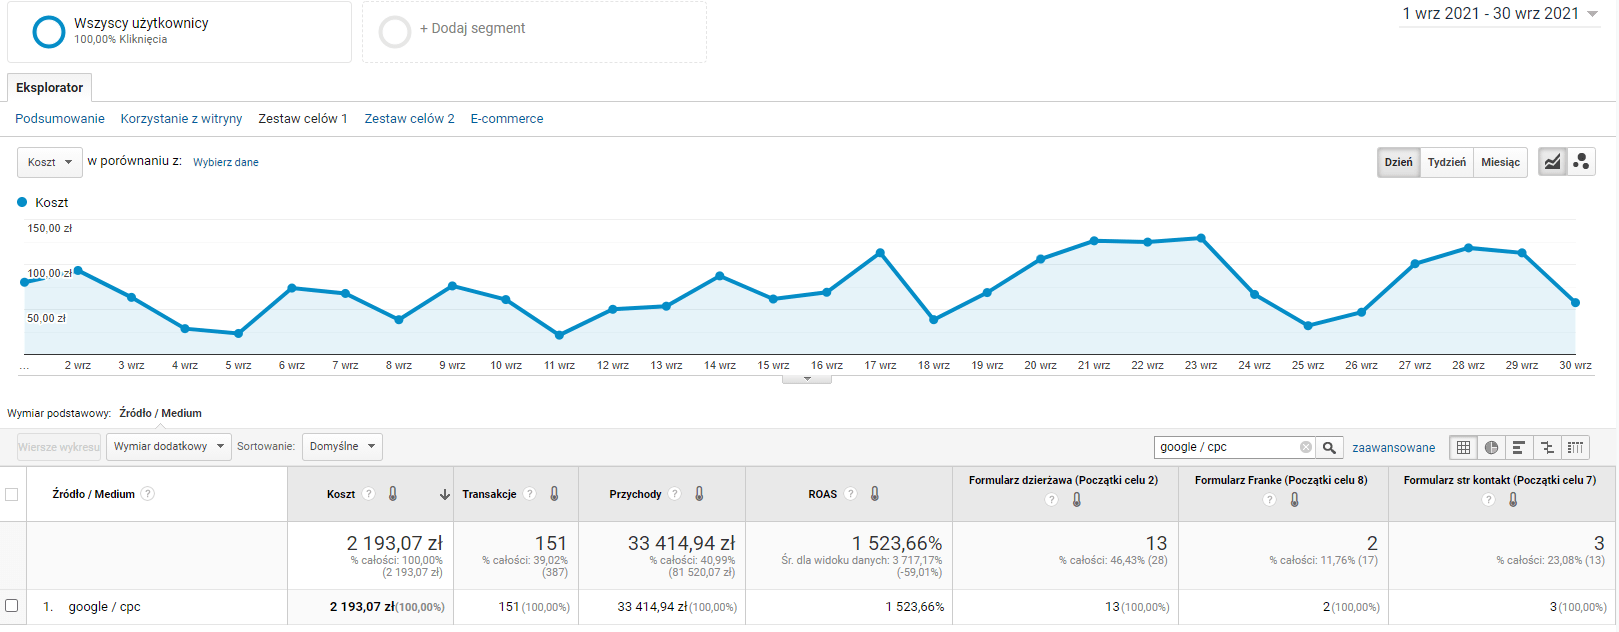Click the search magnifier button

[1329, 447]
